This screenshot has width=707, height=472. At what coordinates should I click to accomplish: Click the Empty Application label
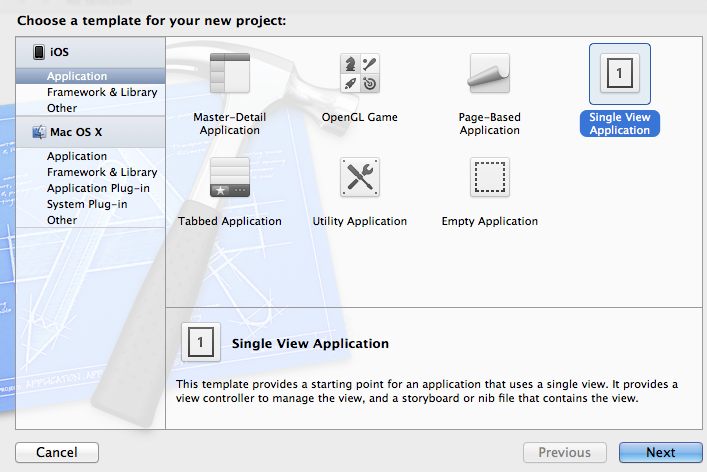tap(490, 221)
